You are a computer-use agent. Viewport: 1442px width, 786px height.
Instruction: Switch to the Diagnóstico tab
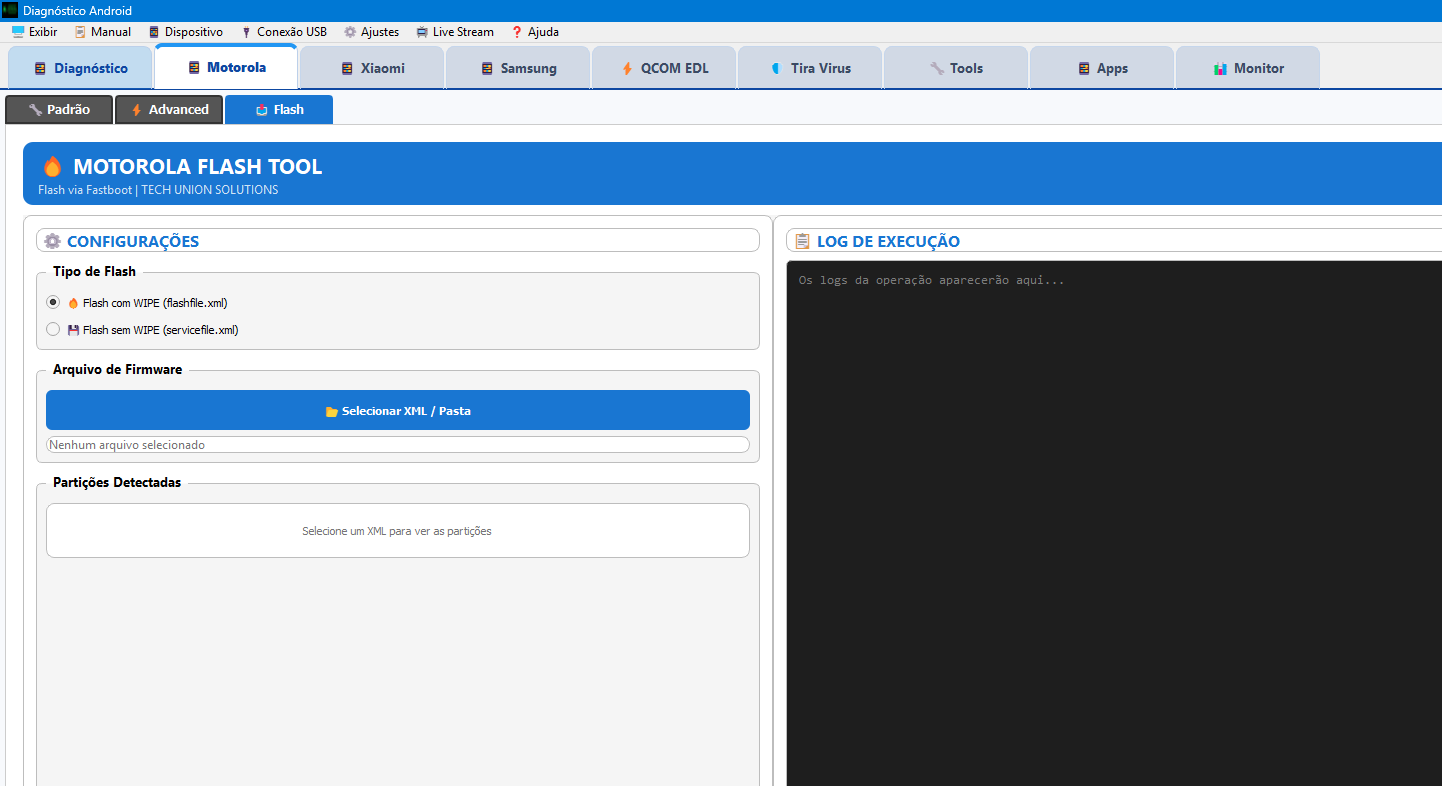(81, 68)
